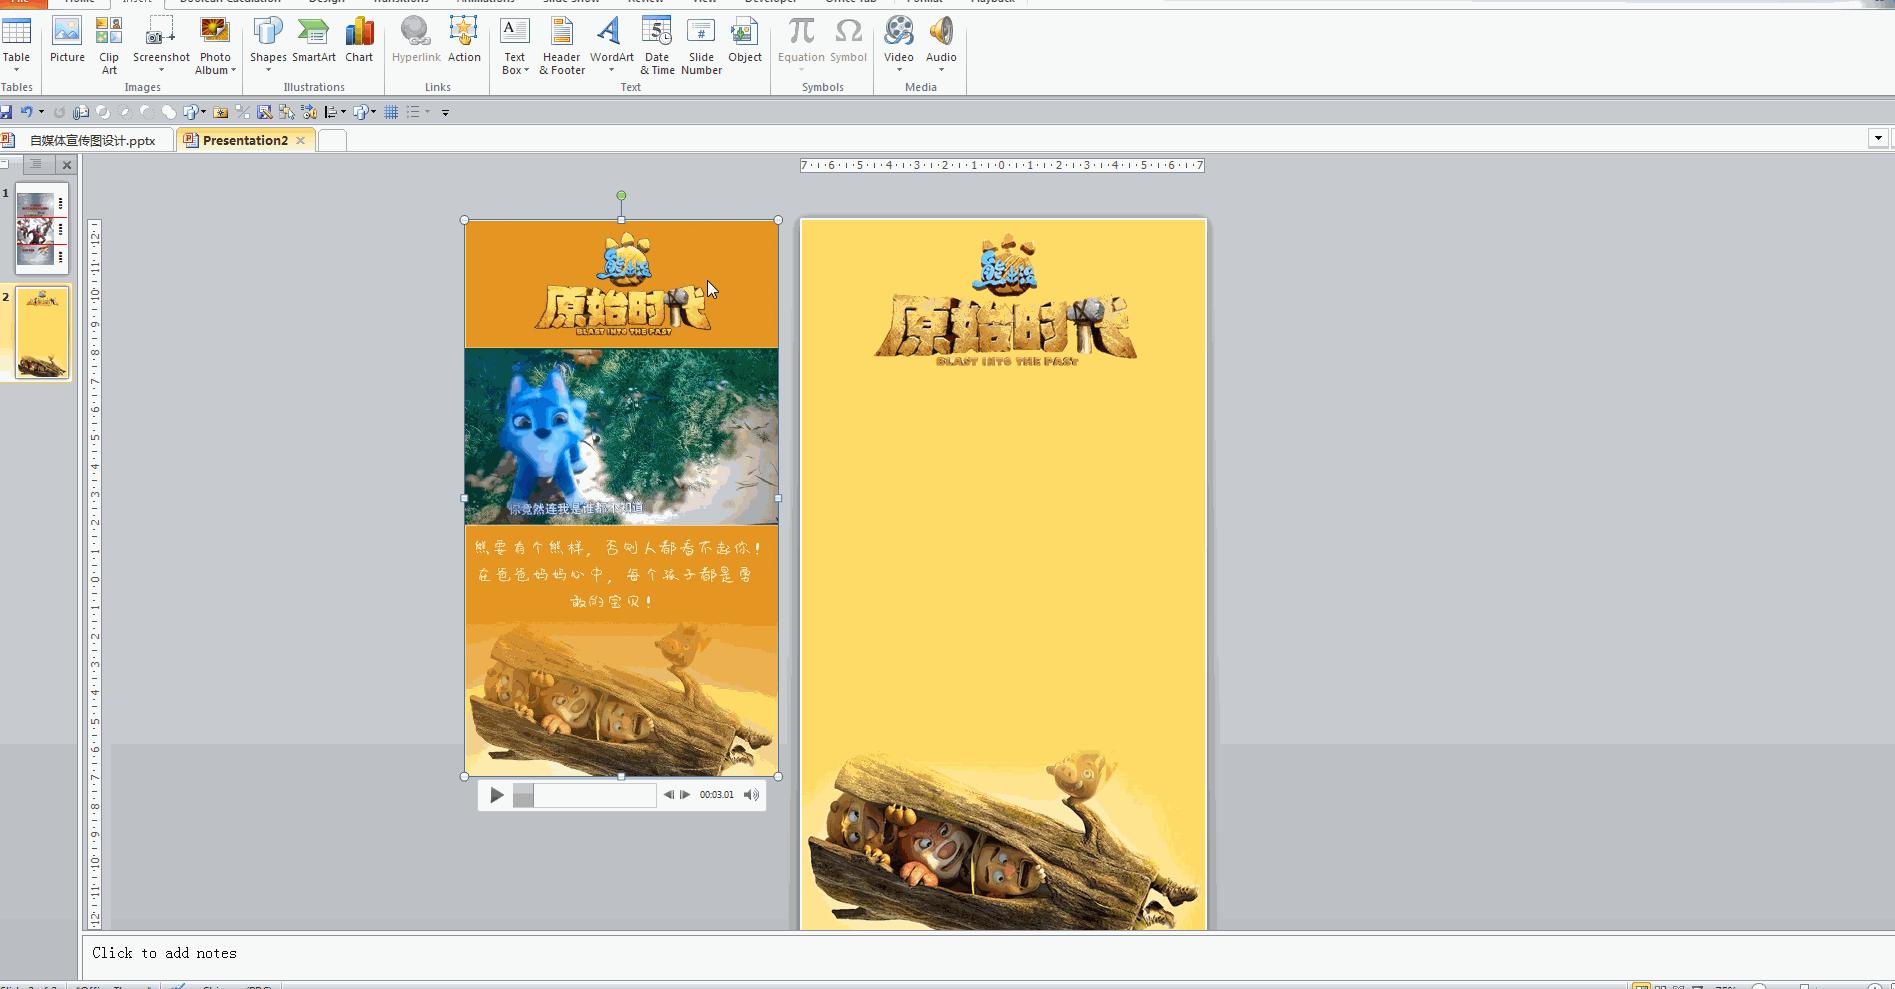Play the embedded video
This screenshot has width=1895, height=989.
click(497, 795)
